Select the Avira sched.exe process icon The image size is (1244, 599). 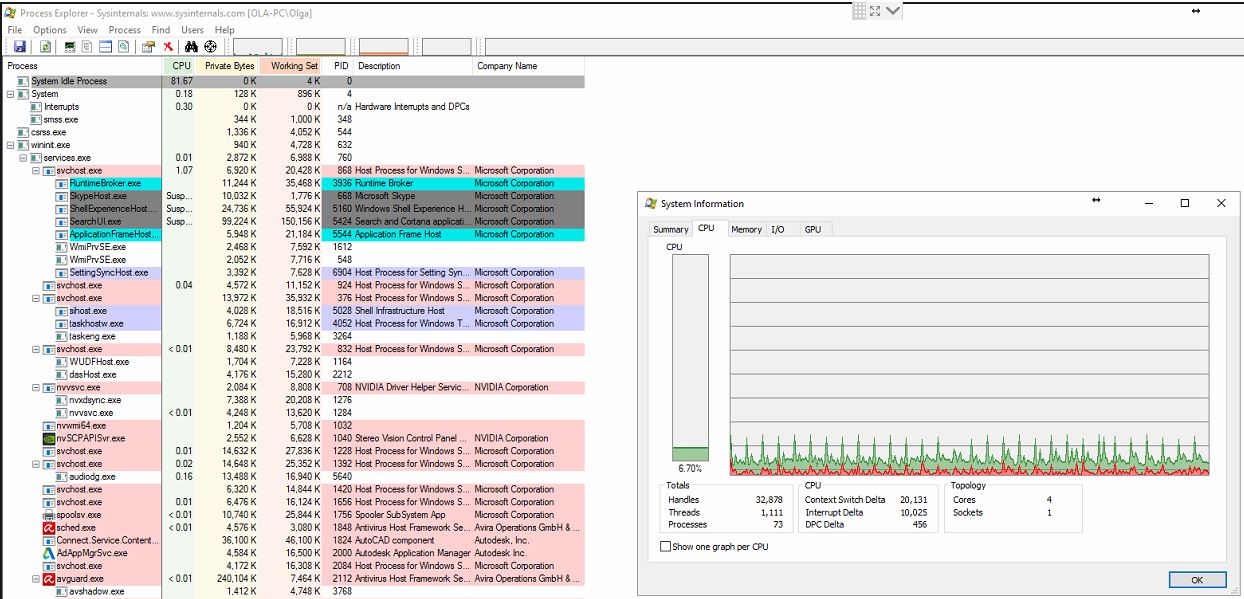coord(48,528)
